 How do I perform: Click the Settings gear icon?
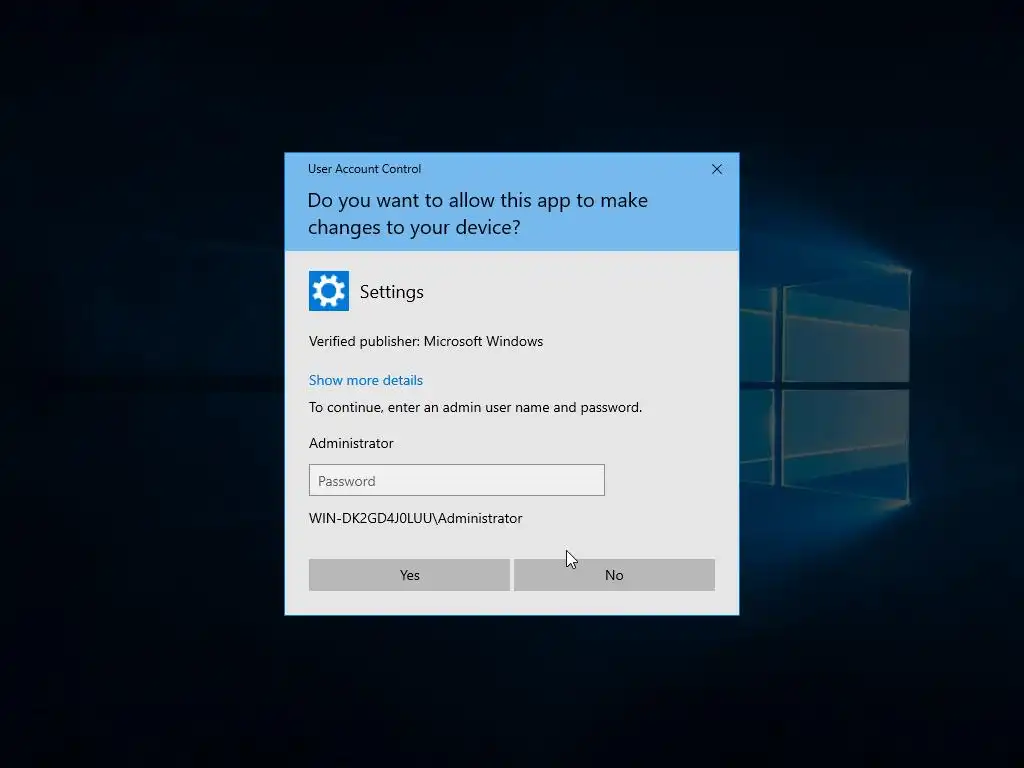[x=328, y=291]
